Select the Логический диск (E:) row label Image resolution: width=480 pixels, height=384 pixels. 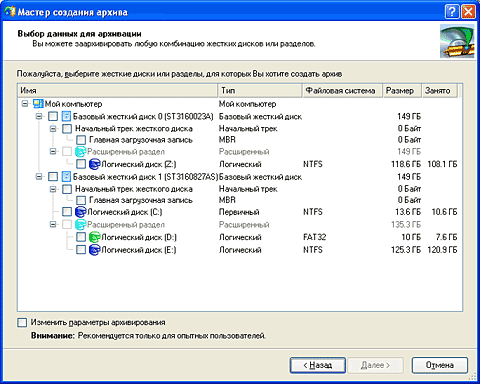139,250
